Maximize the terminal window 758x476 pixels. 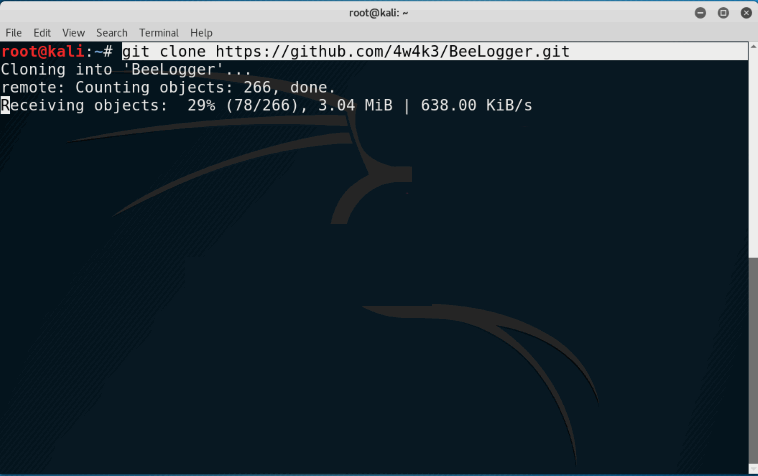721,12
